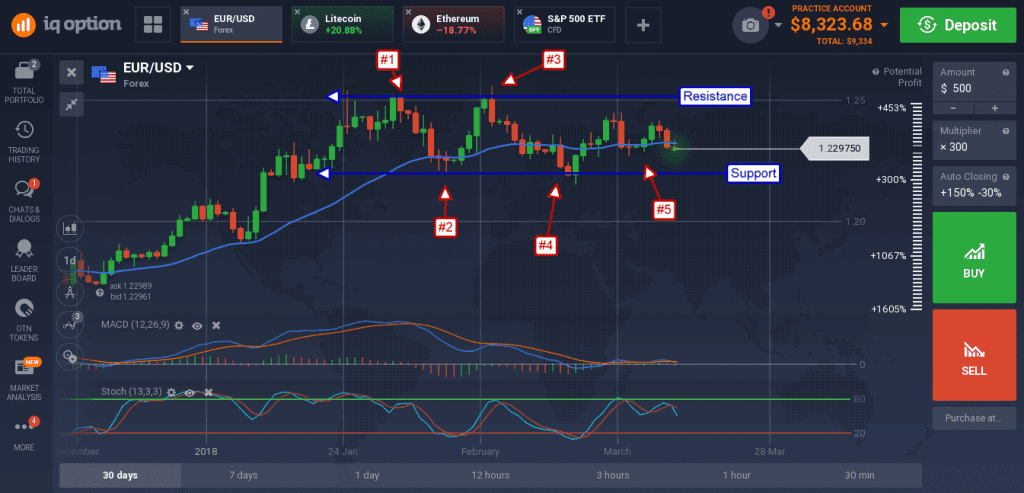1024x493 pixels.
Task: Open the Total Portfolio panel
Action: 24,82
